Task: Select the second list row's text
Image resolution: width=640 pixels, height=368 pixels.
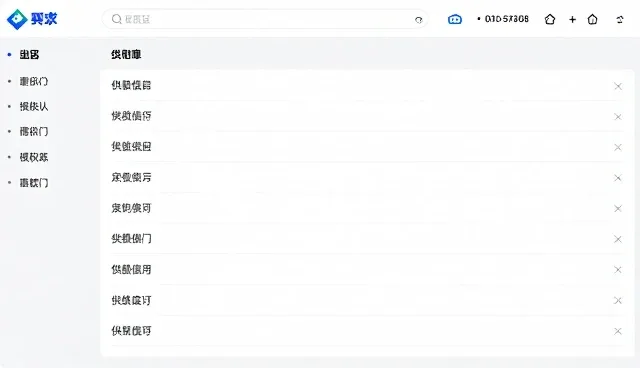Action: (x=131, y=116)
